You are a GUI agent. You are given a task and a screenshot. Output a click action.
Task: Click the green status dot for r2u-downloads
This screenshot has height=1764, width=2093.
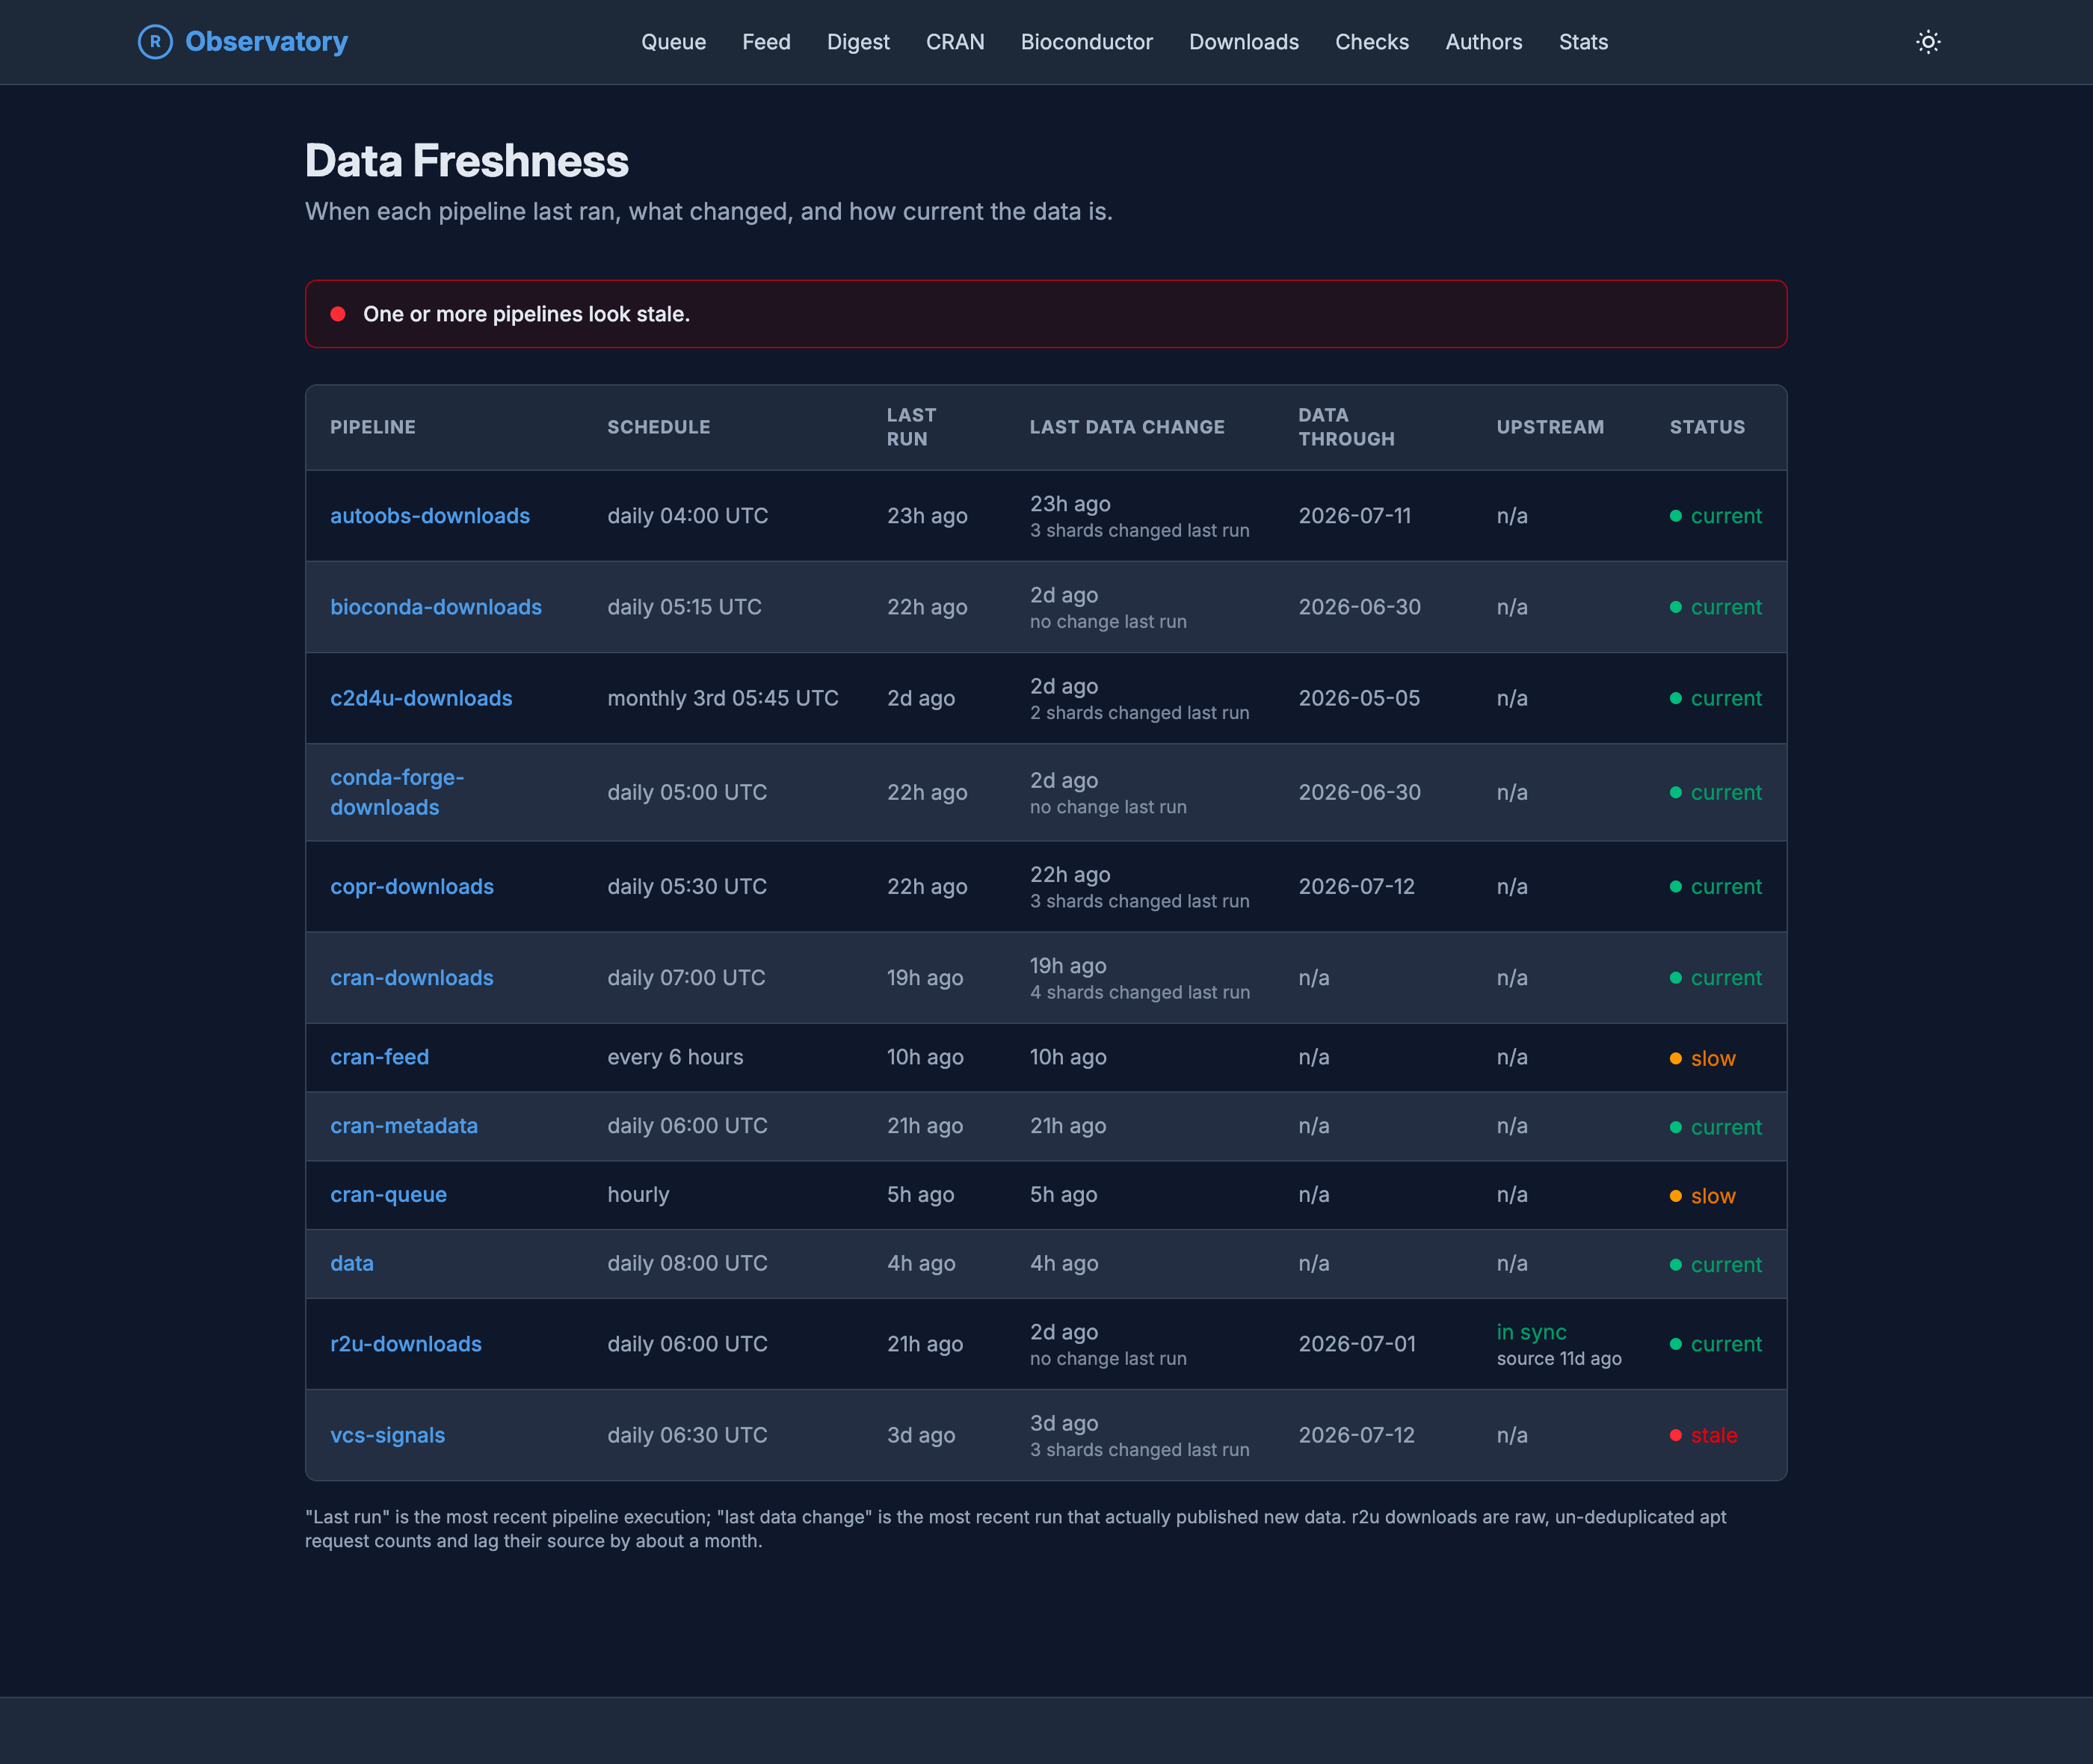(1676, 1344)
